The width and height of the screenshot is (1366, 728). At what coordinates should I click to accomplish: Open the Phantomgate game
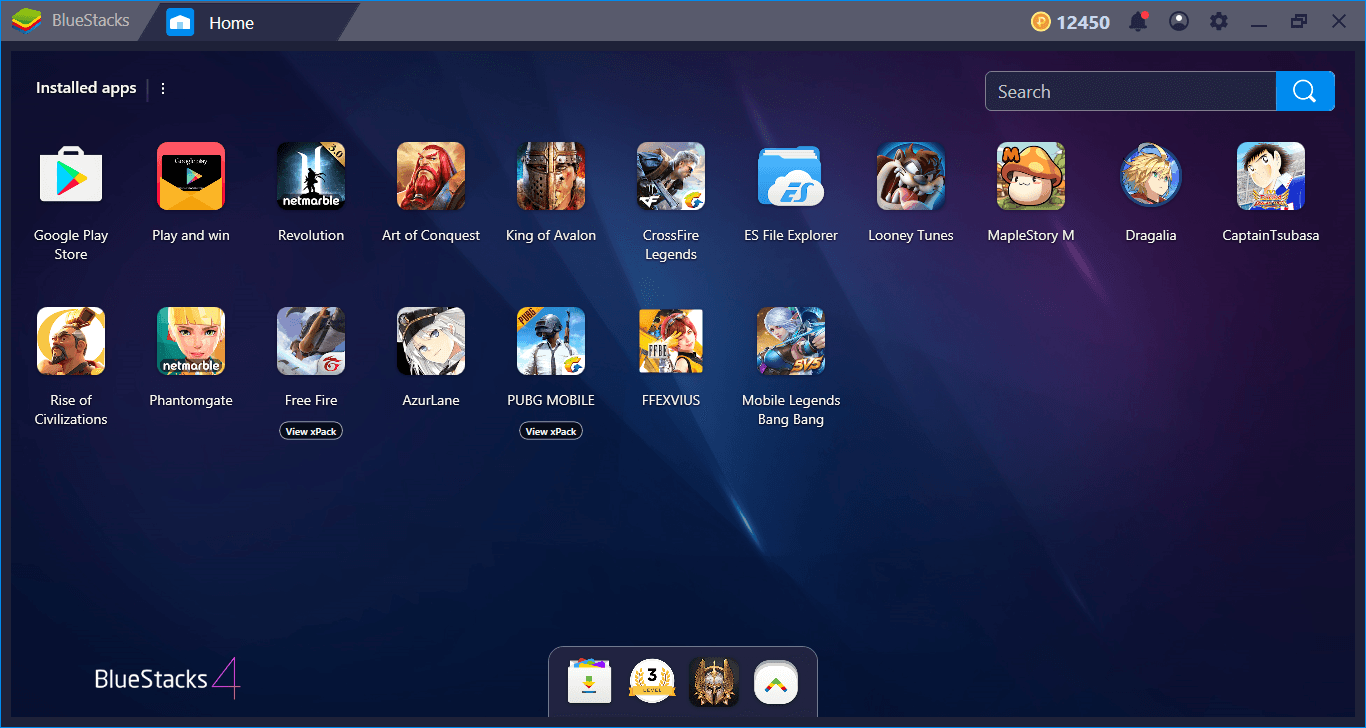click(x=191, y=341)
